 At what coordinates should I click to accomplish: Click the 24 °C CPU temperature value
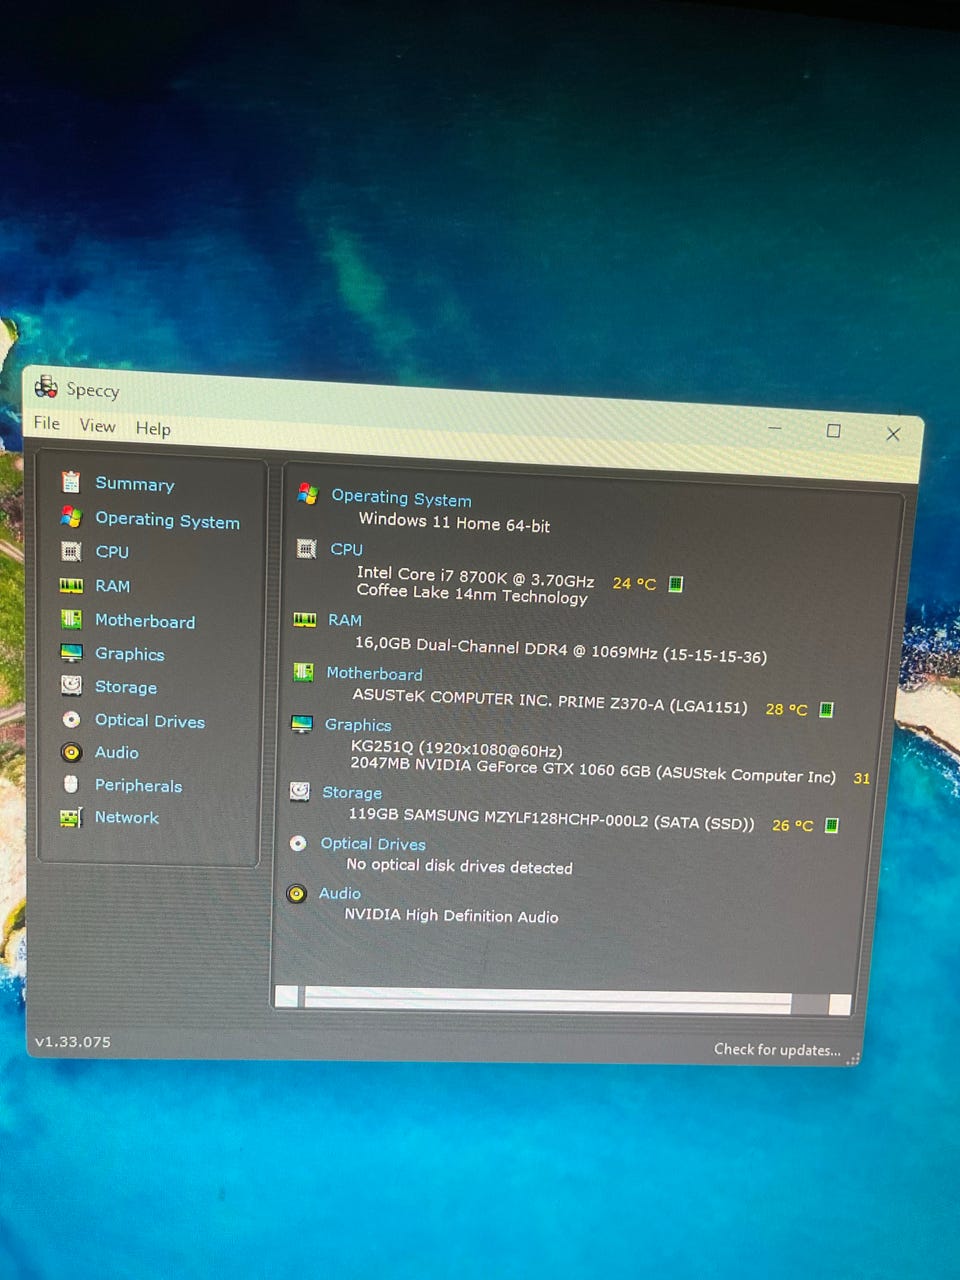[x=634, y=583]
